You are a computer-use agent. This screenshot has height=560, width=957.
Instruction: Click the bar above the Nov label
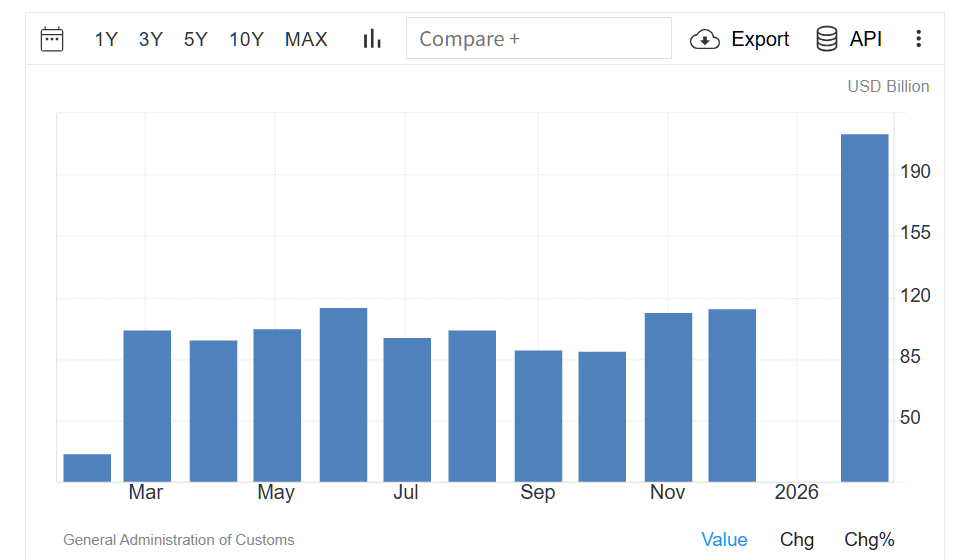(668, 397)
